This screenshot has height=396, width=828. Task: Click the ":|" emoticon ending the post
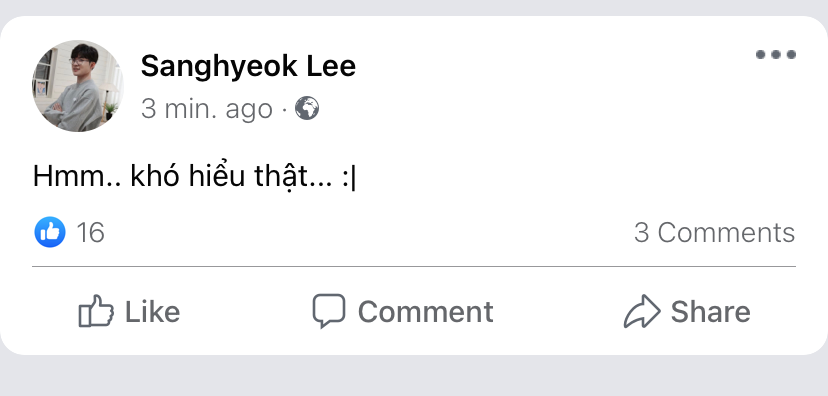click(x=349, y=177)
